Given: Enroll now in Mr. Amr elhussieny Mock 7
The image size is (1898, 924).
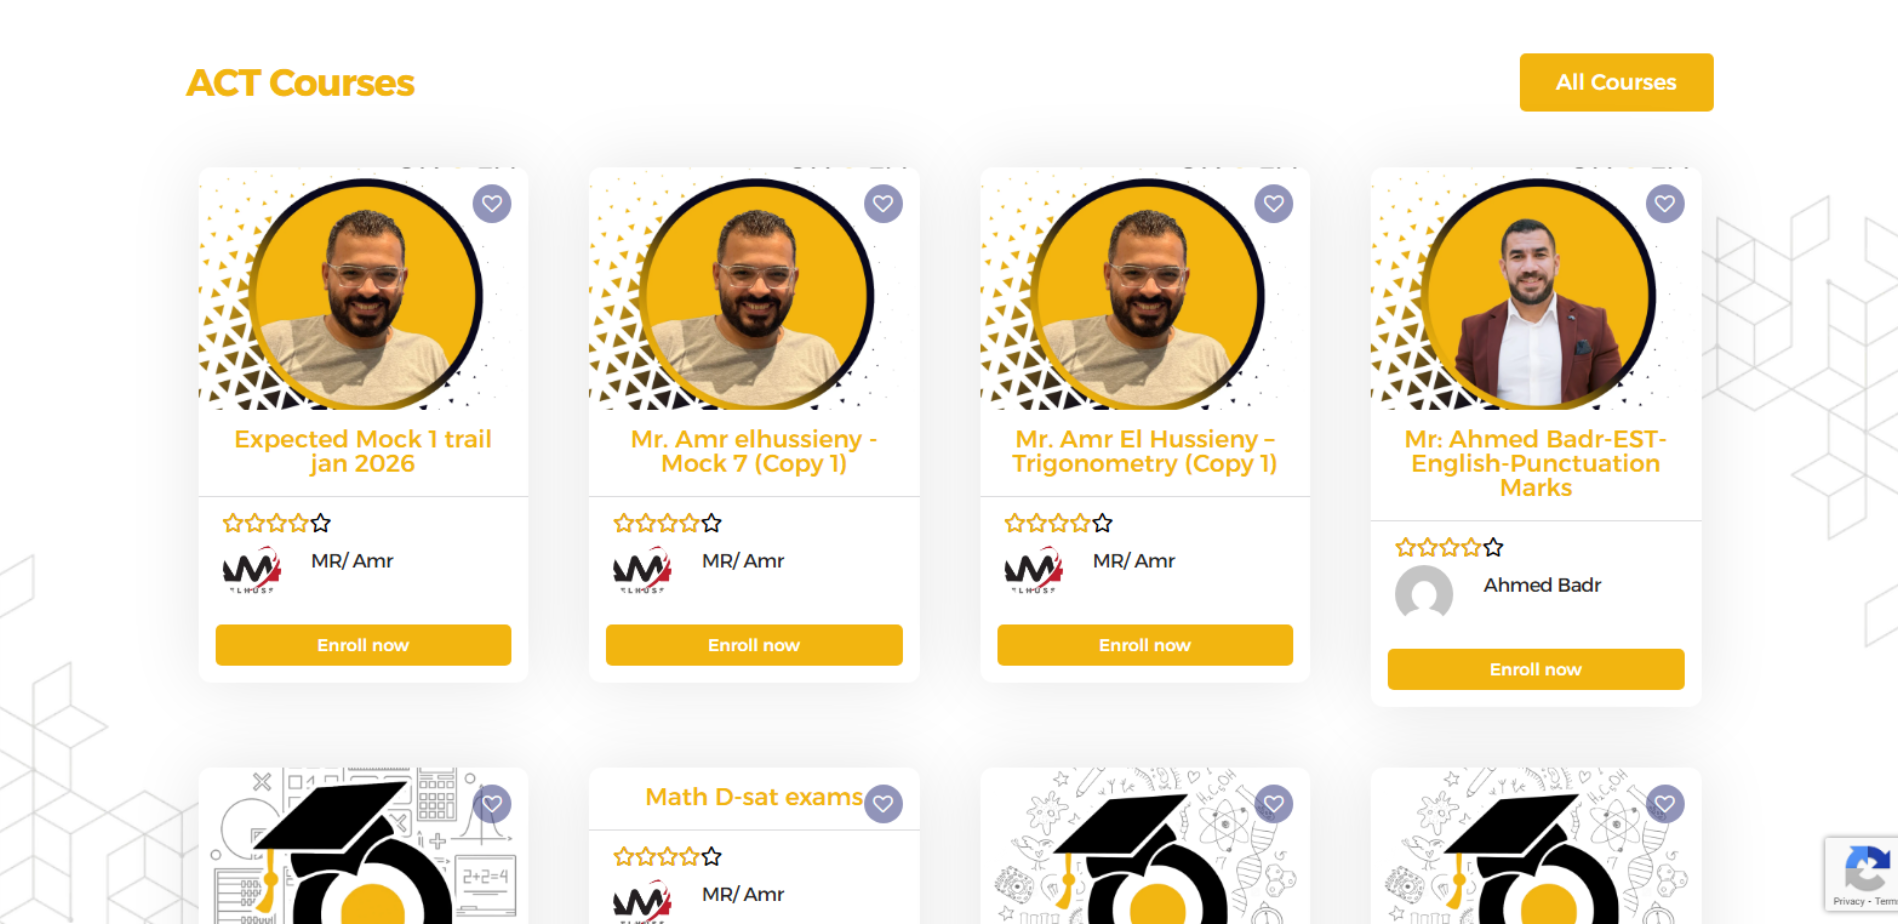Looking at the screenshot, I should coord(754,645).
